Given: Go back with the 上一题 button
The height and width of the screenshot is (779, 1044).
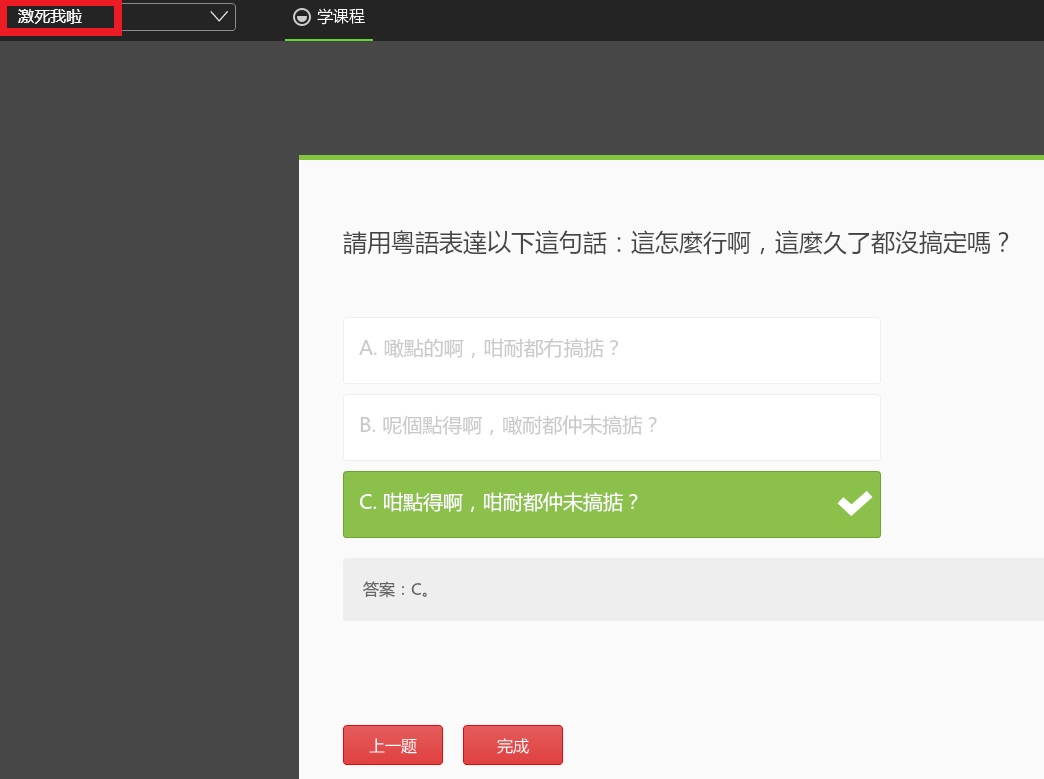Looking at the screenshot, I should tap(392, 746).
